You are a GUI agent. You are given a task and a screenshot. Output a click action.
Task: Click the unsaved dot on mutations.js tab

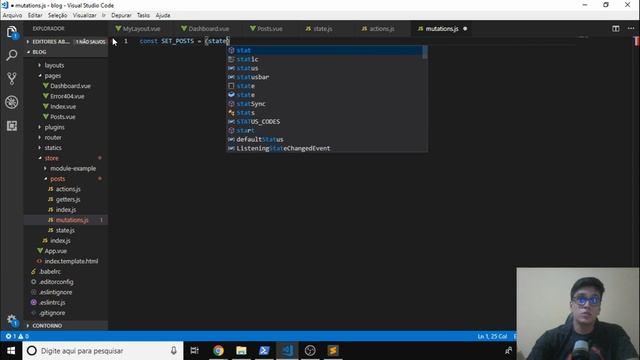pos(465,29)
